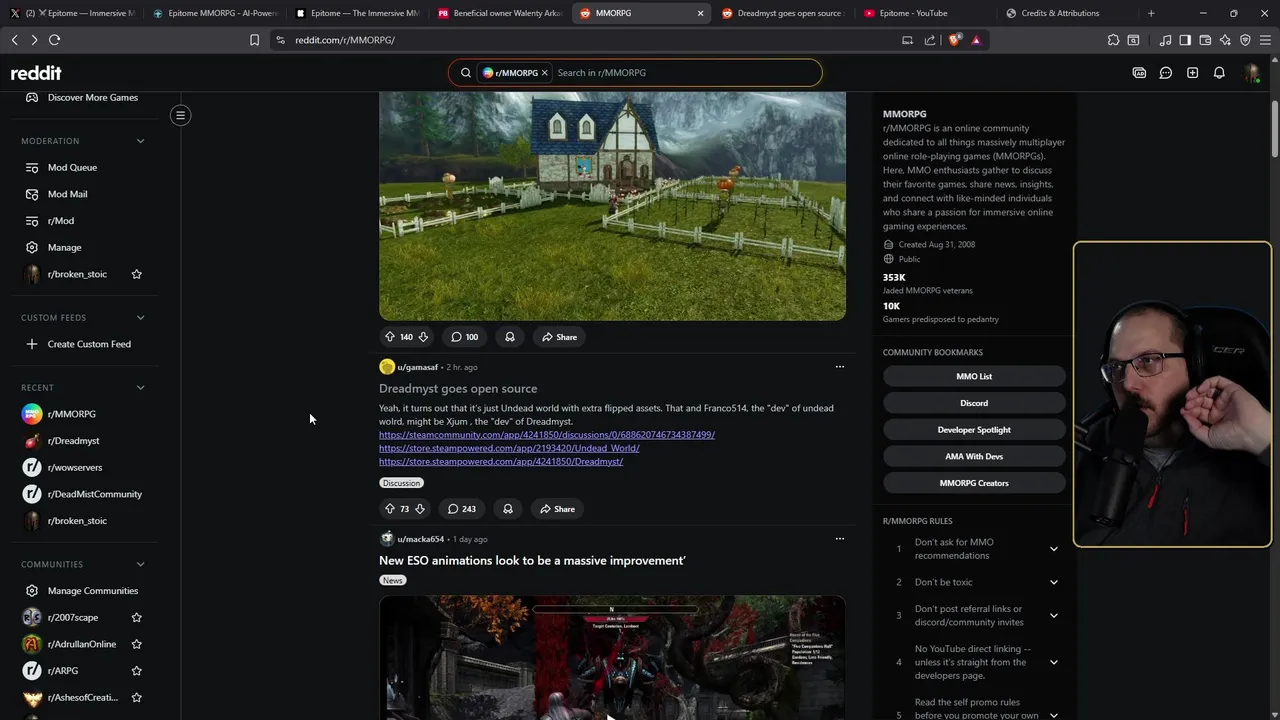
Task: Click browser back arrow
Action: click(x=14, y=40)
